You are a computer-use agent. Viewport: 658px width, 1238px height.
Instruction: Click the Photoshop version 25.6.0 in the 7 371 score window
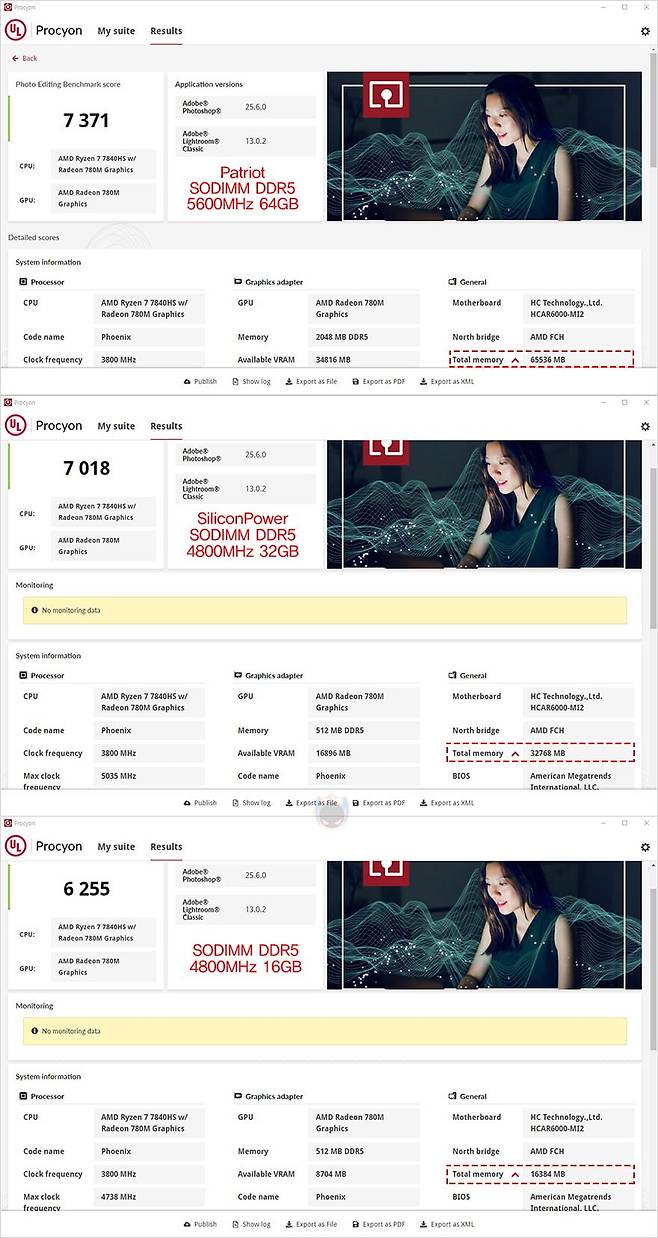click(x=256, y=106)
